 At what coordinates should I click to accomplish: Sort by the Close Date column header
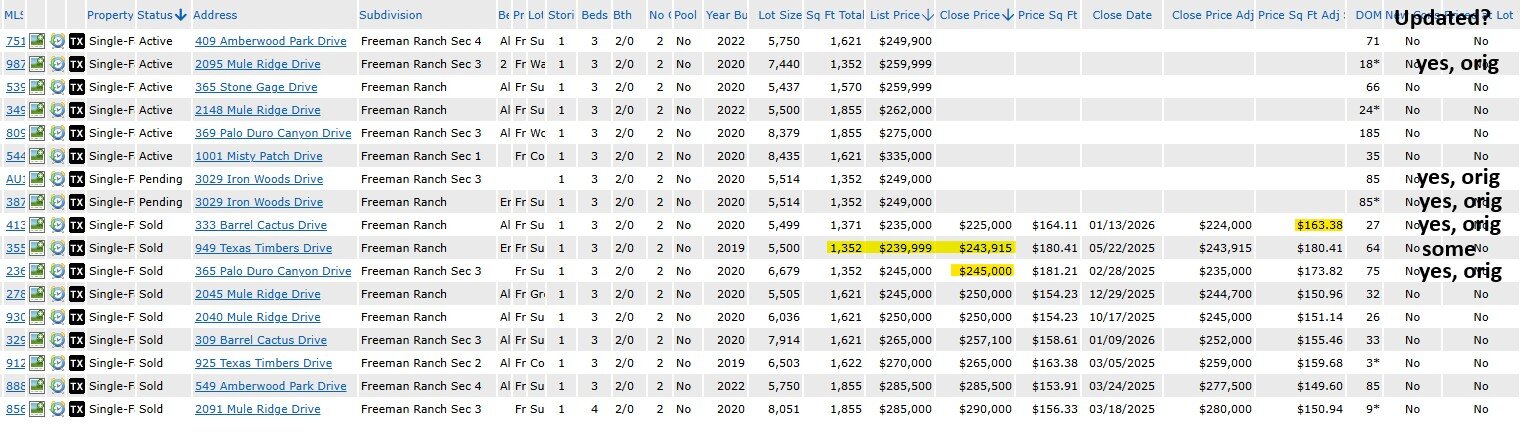(x=1121, y=15)
